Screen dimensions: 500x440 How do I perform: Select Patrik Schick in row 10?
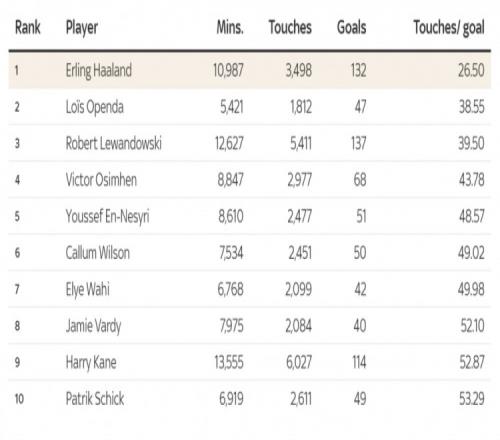pos(95,399)
